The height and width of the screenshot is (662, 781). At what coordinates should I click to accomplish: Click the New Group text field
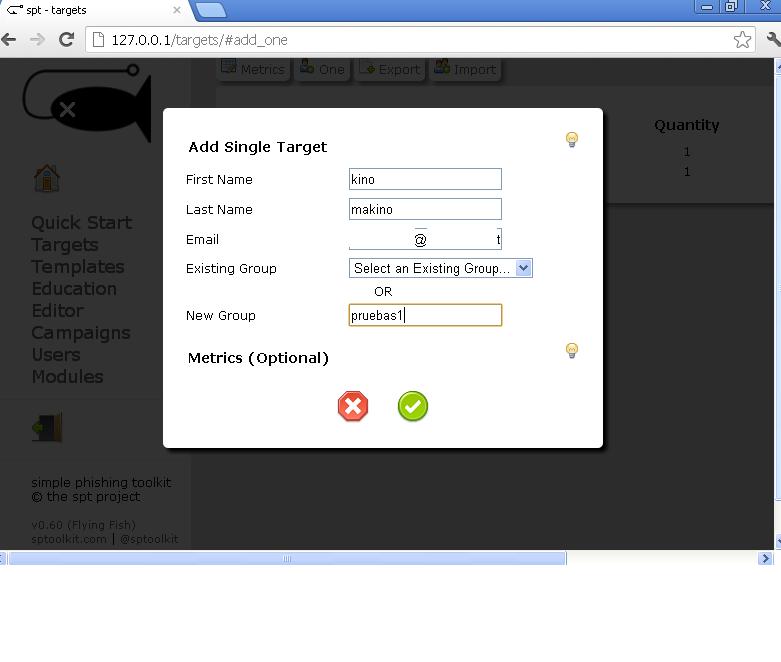coord(425,316)
